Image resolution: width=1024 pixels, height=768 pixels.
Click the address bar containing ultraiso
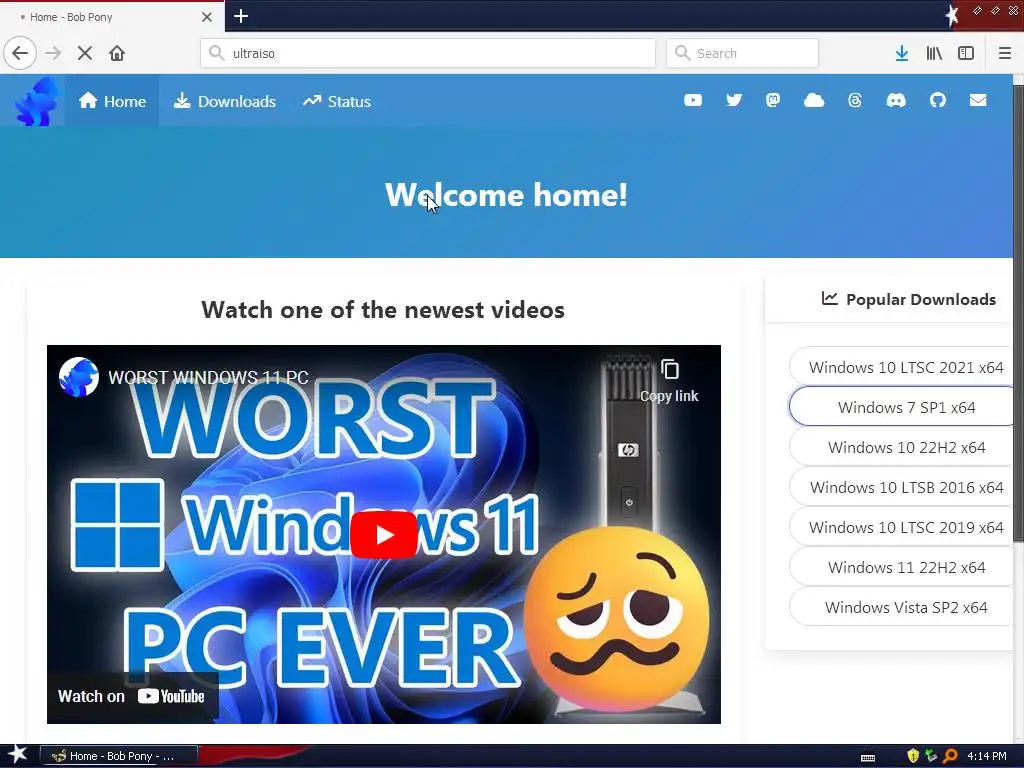(x=428, y=53)
